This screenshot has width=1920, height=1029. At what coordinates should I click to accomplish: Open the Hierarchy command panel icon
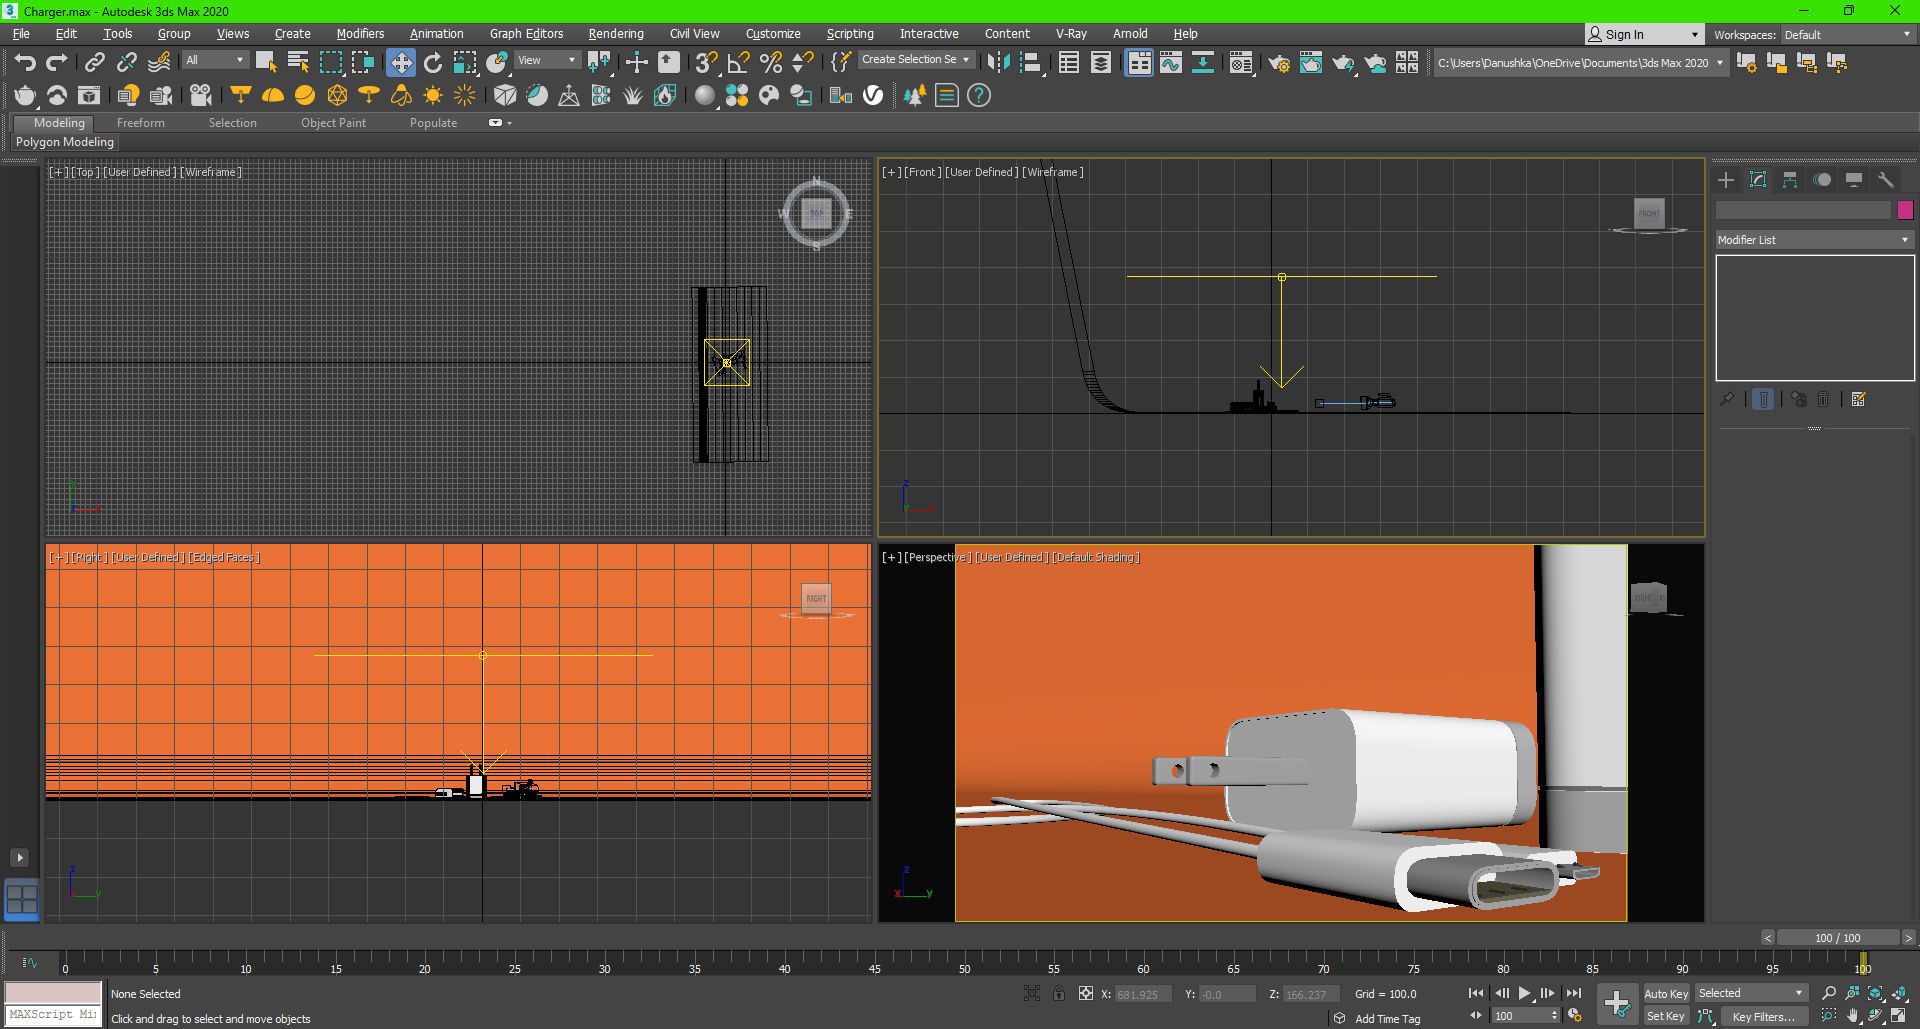tap(1790, 180)
